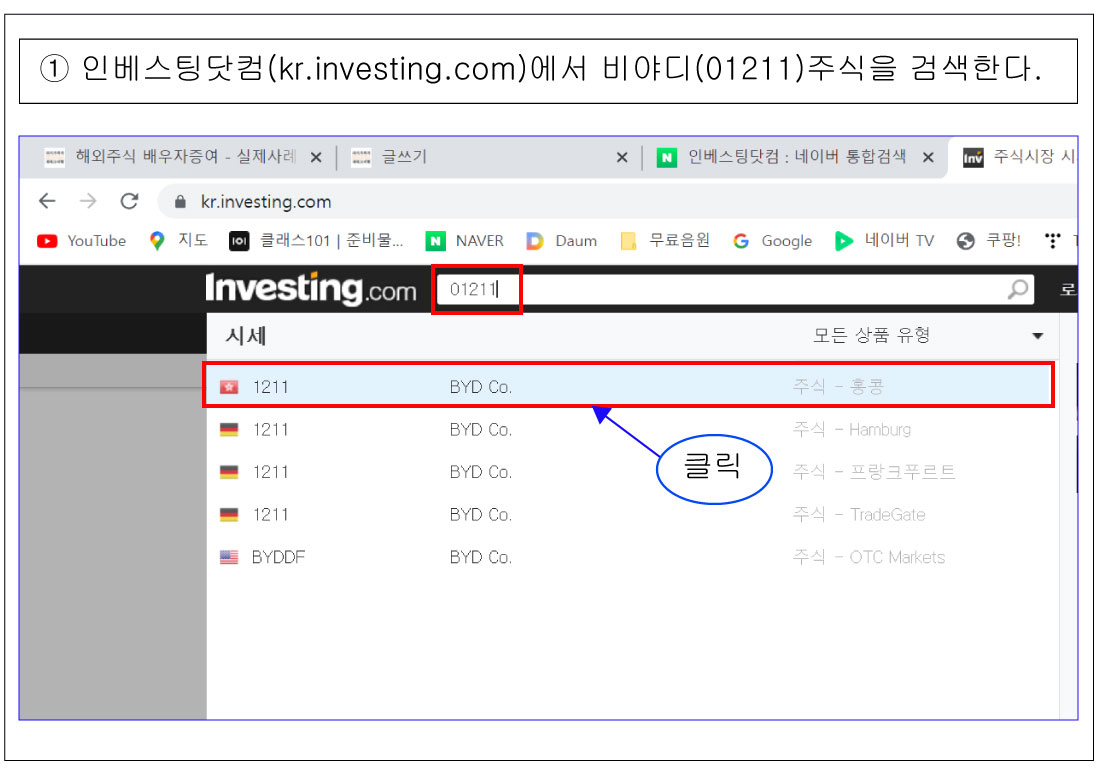
Task: Close the 해외주식 배우자증여 tab
Action: 316,157
